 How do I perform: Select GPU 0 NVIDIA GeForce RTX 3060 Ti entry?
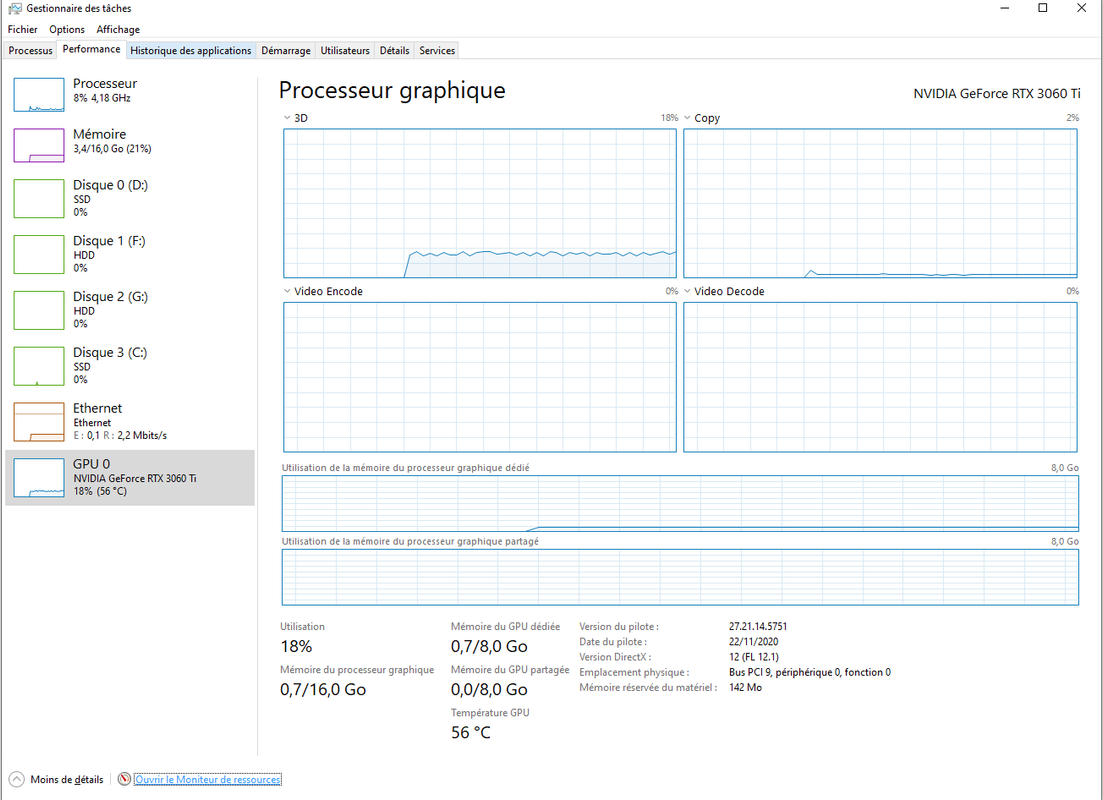click(130, 478)
